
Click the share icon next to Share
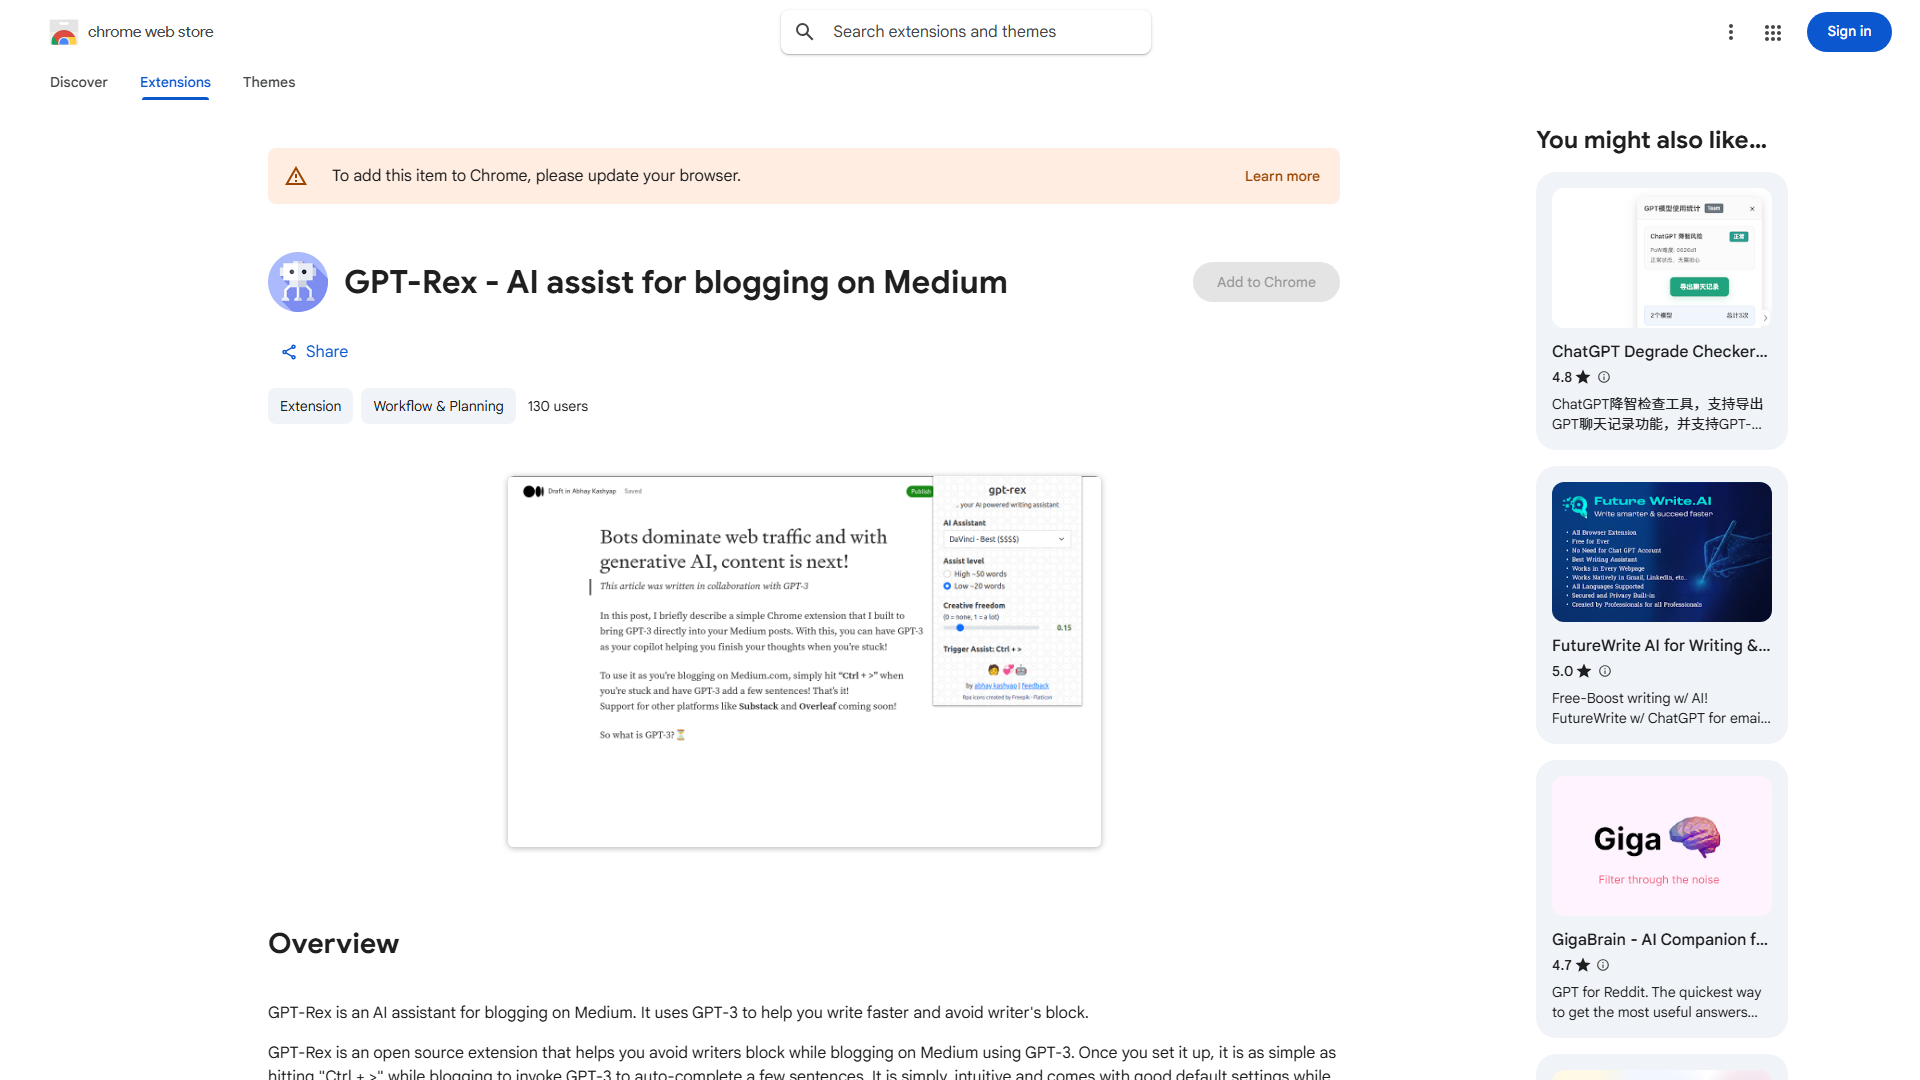[x=289, y=352]
